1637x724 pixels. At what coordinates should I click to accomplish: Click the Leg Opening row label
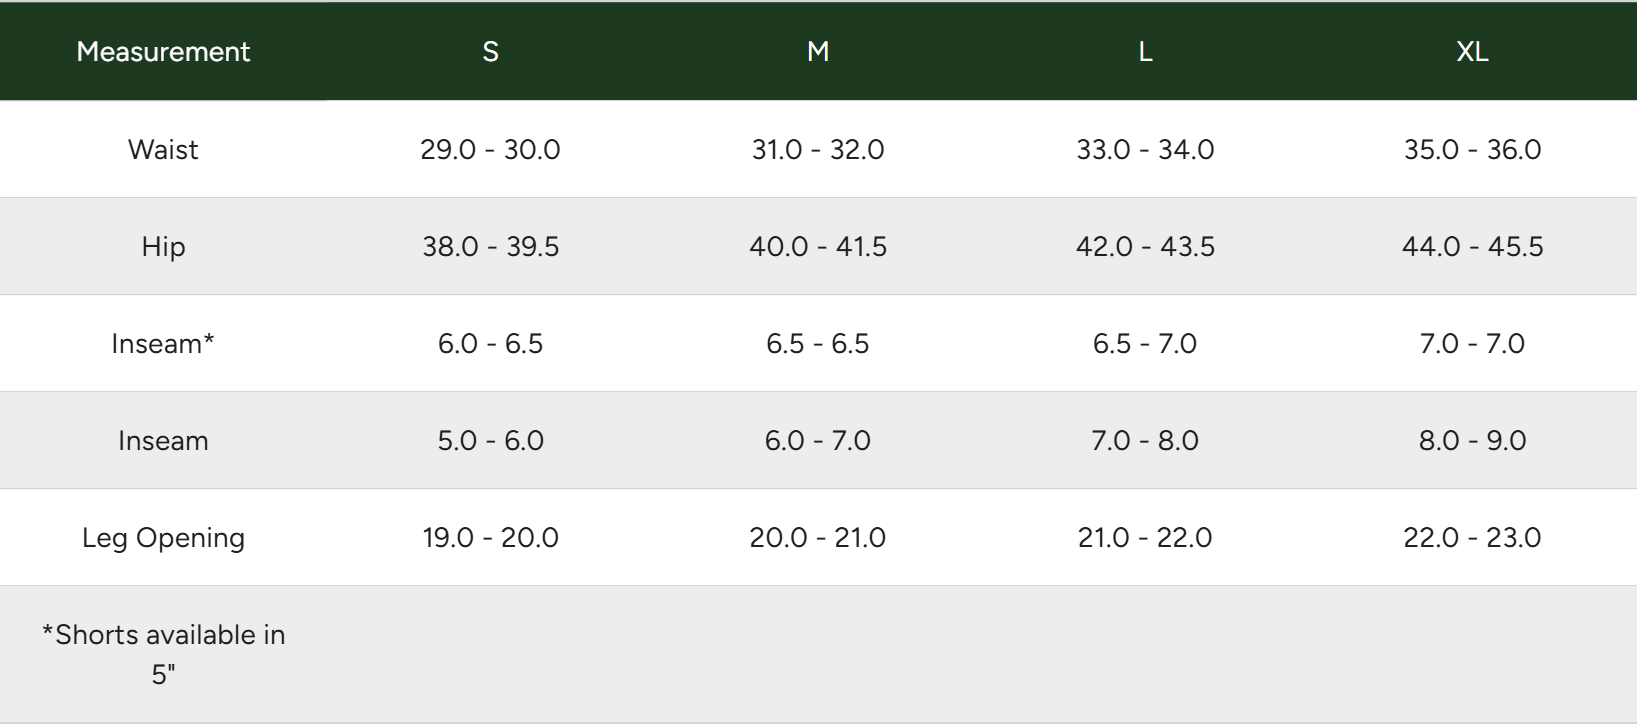click(163, 538)
